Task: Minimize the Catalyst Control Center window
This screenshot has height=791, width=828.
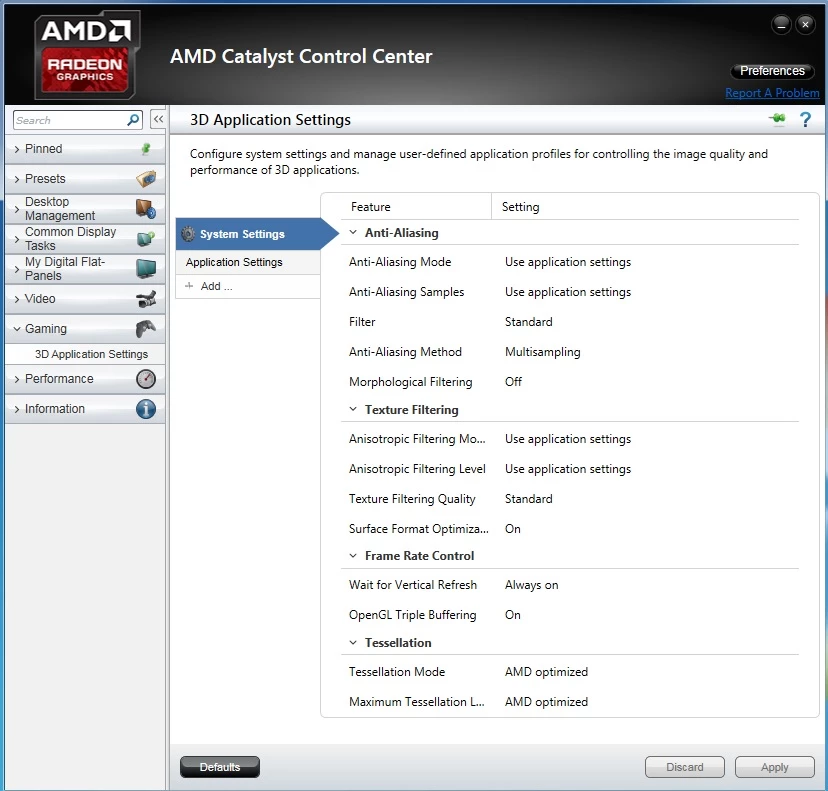Action: tap(781, 24)
